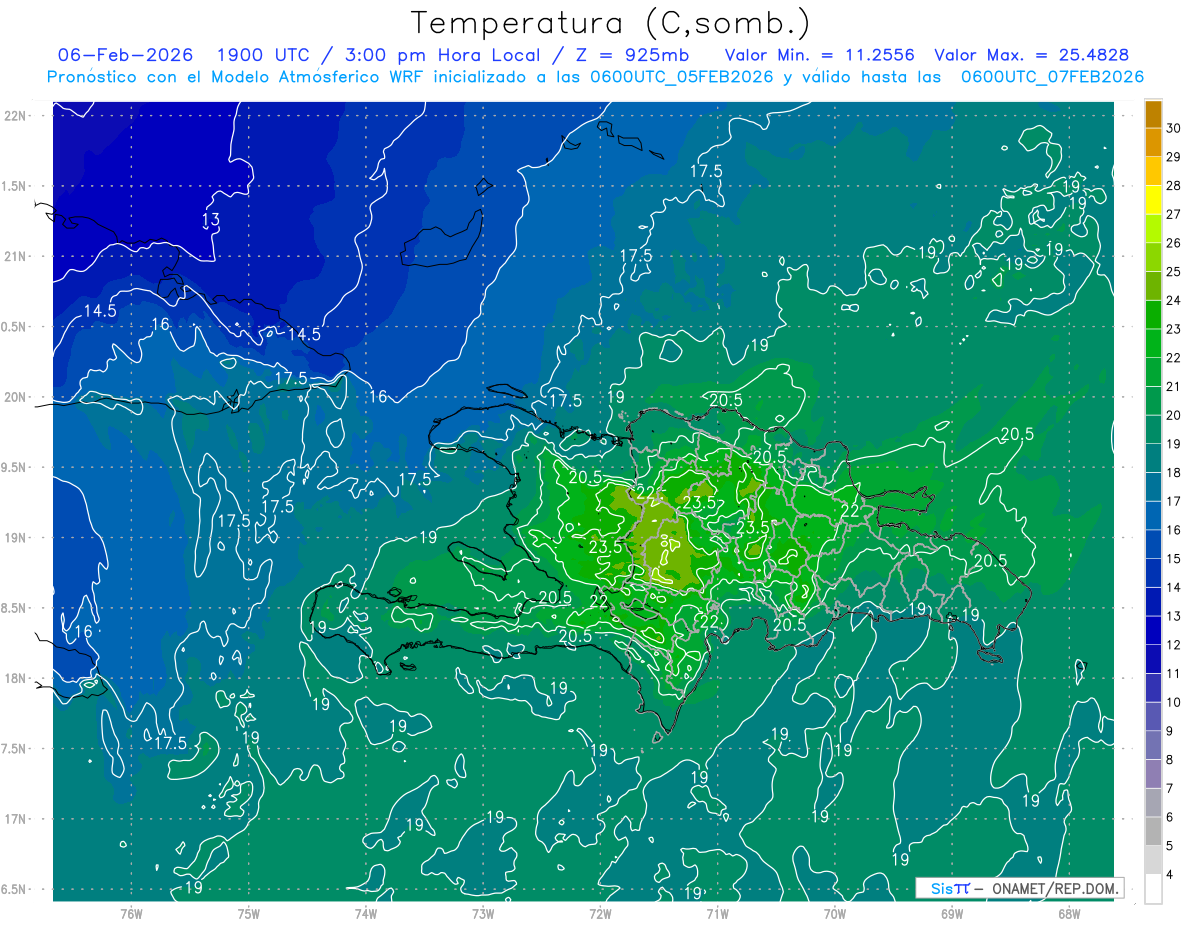Screen dimensions: 1200x927
Task: Click the 68W longitude axis label
Action: [1068, 914]
